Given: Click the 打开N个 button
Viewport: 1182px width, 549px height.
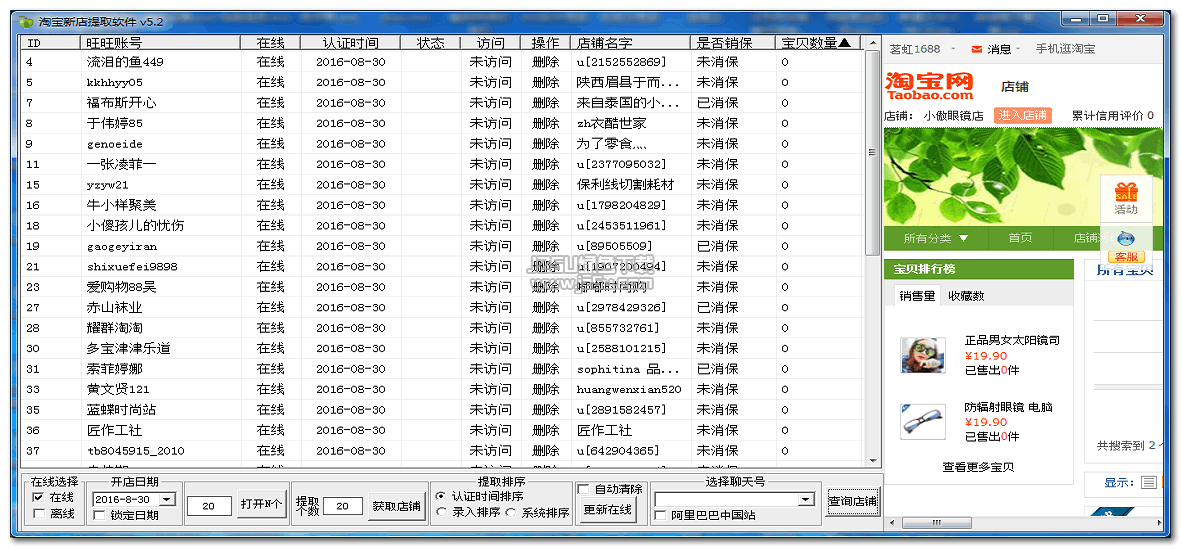Looking at the screenshot, I should coord(261,506).
